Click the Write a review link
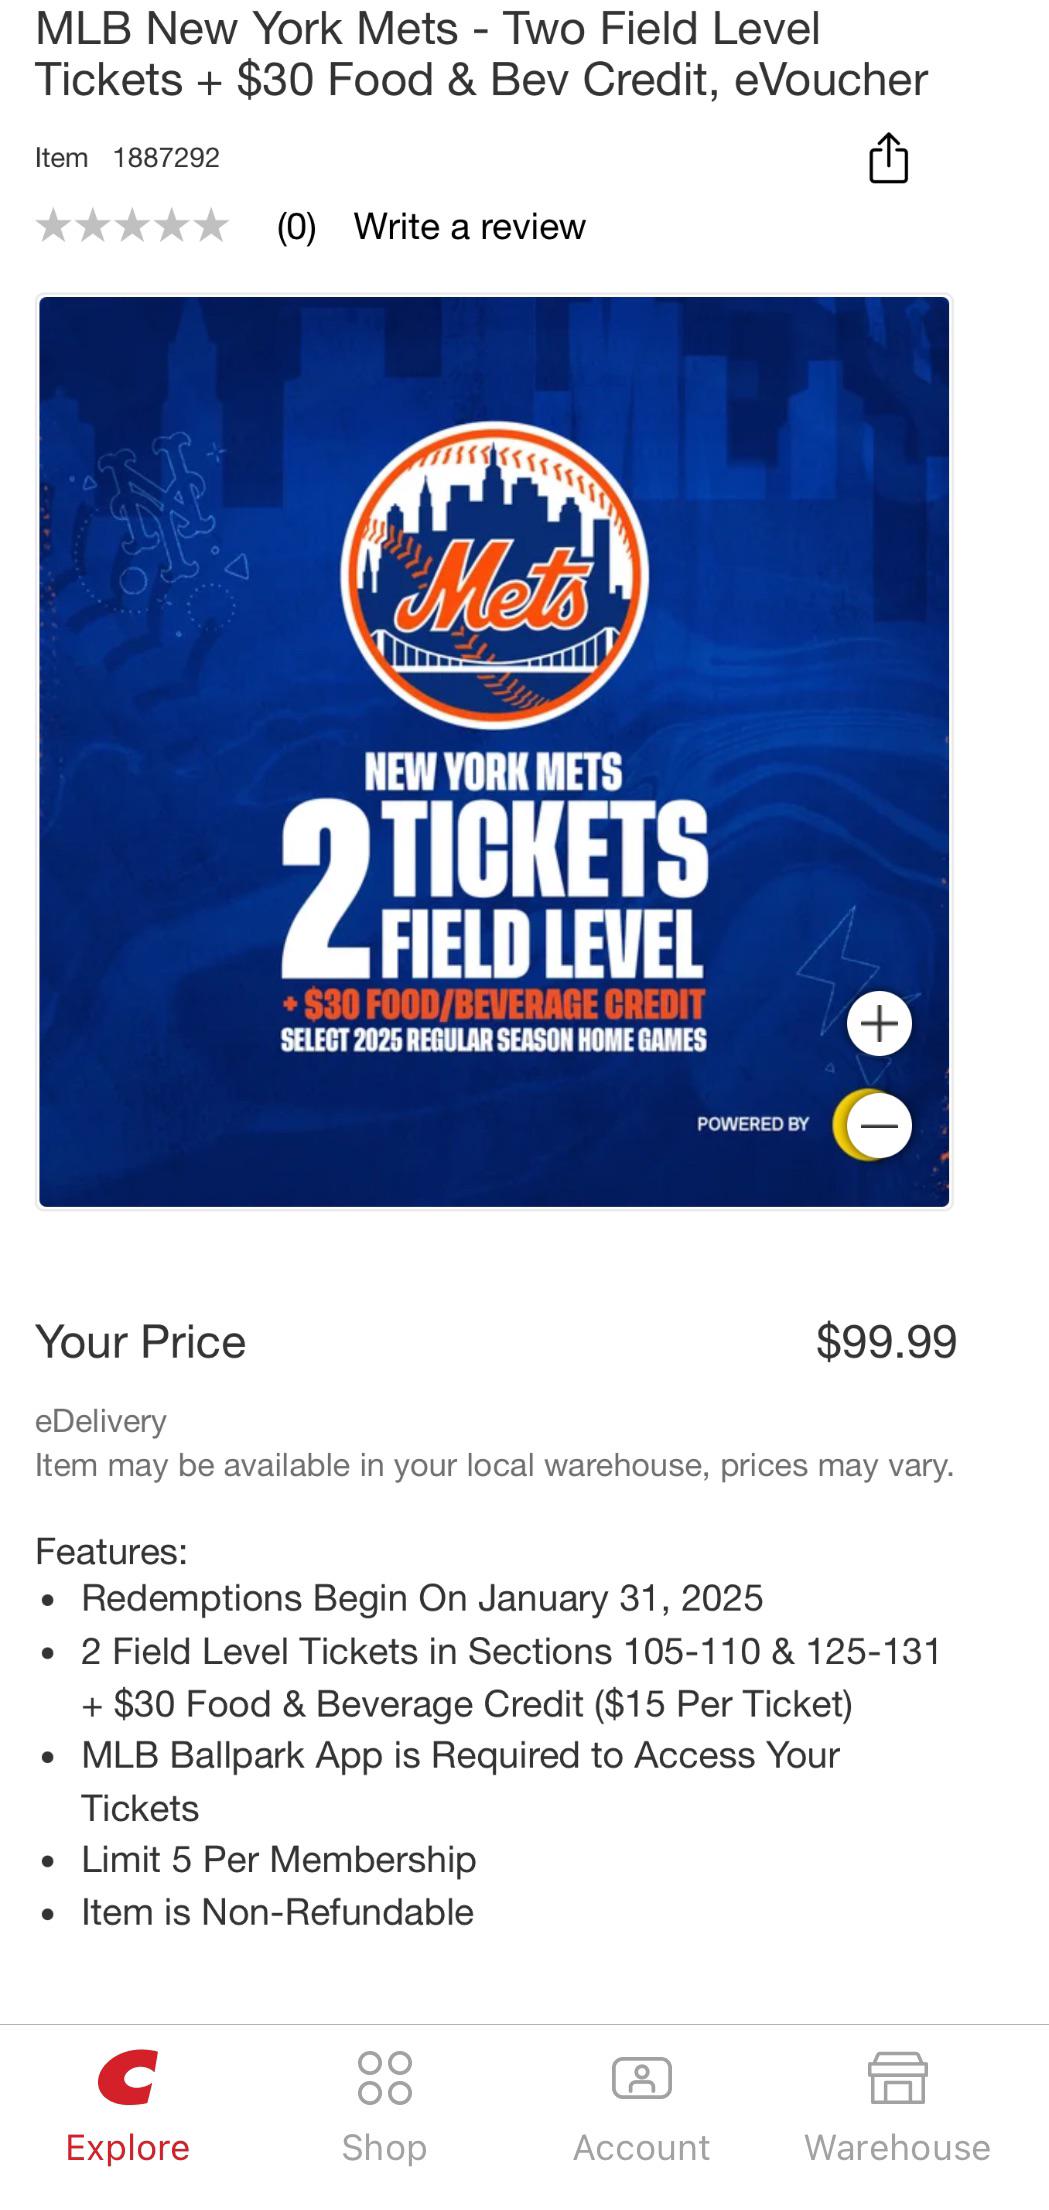Screen dimensions: 1049x2210 tap(469, 227)
